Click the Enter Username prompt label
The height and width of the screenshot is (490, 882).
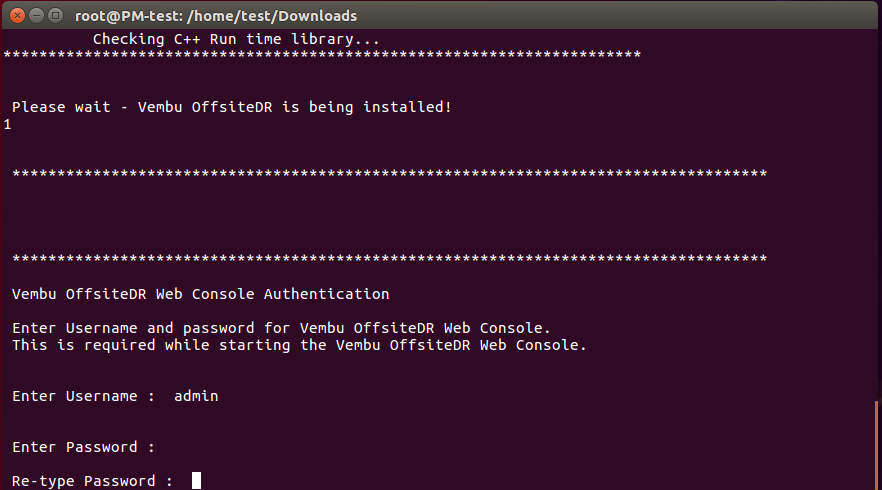point(83,396)
